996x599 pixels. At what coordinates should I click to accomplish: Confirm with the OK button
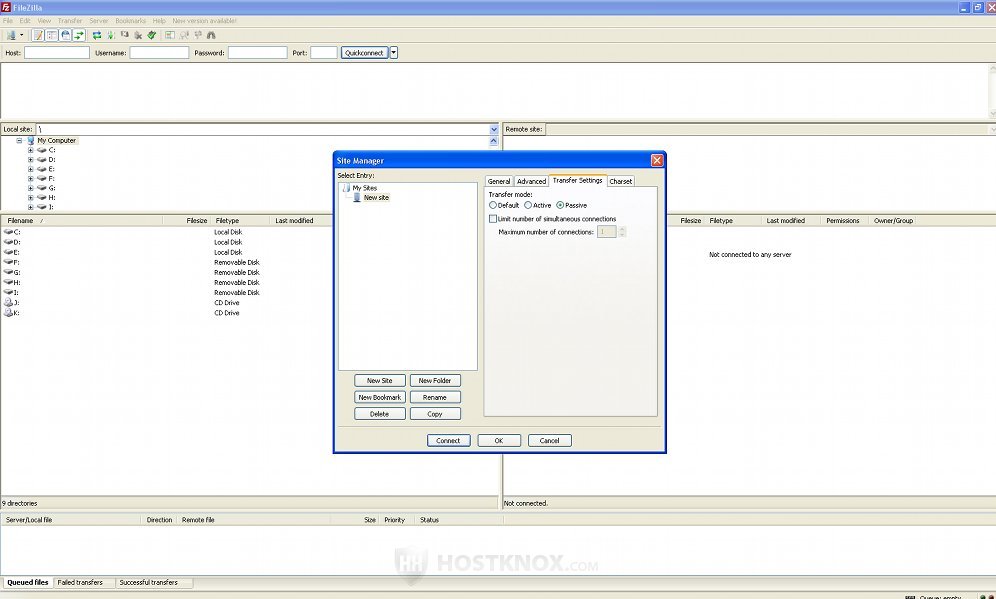(499, 440)
